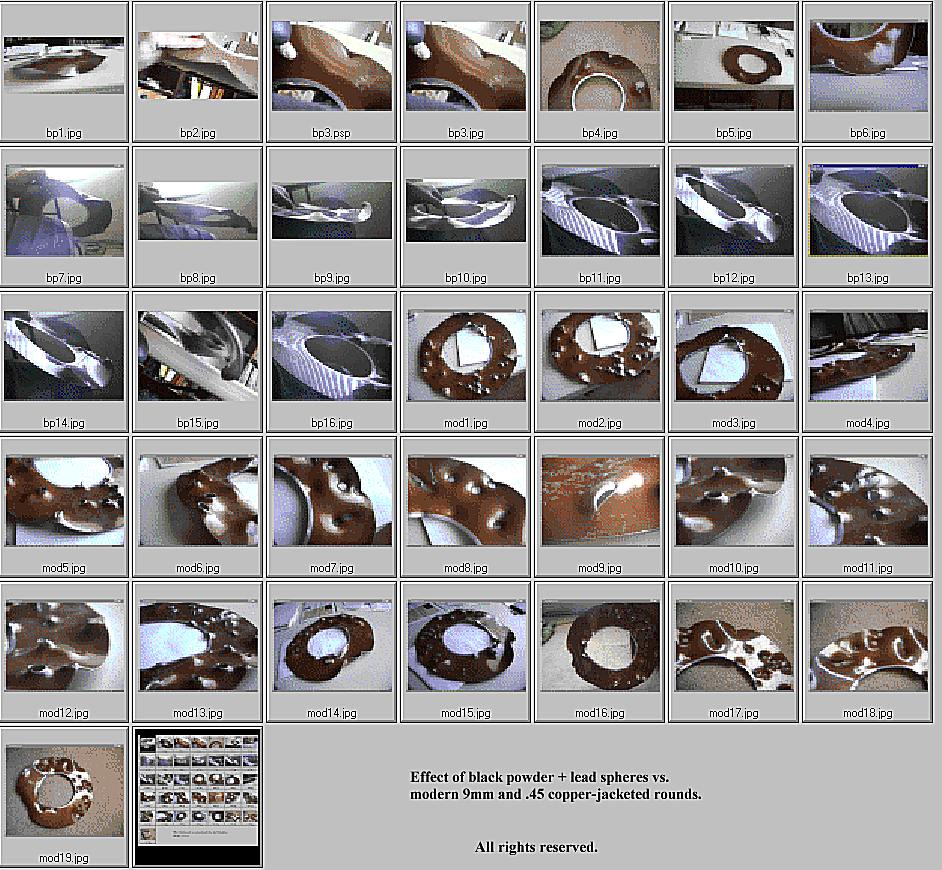View the mod18.jpg thumbnail
942x870 pixels.
point(868,646)
